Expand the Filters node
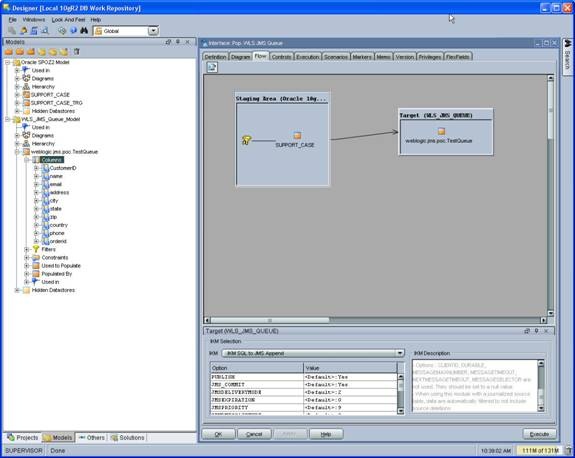 26,249
